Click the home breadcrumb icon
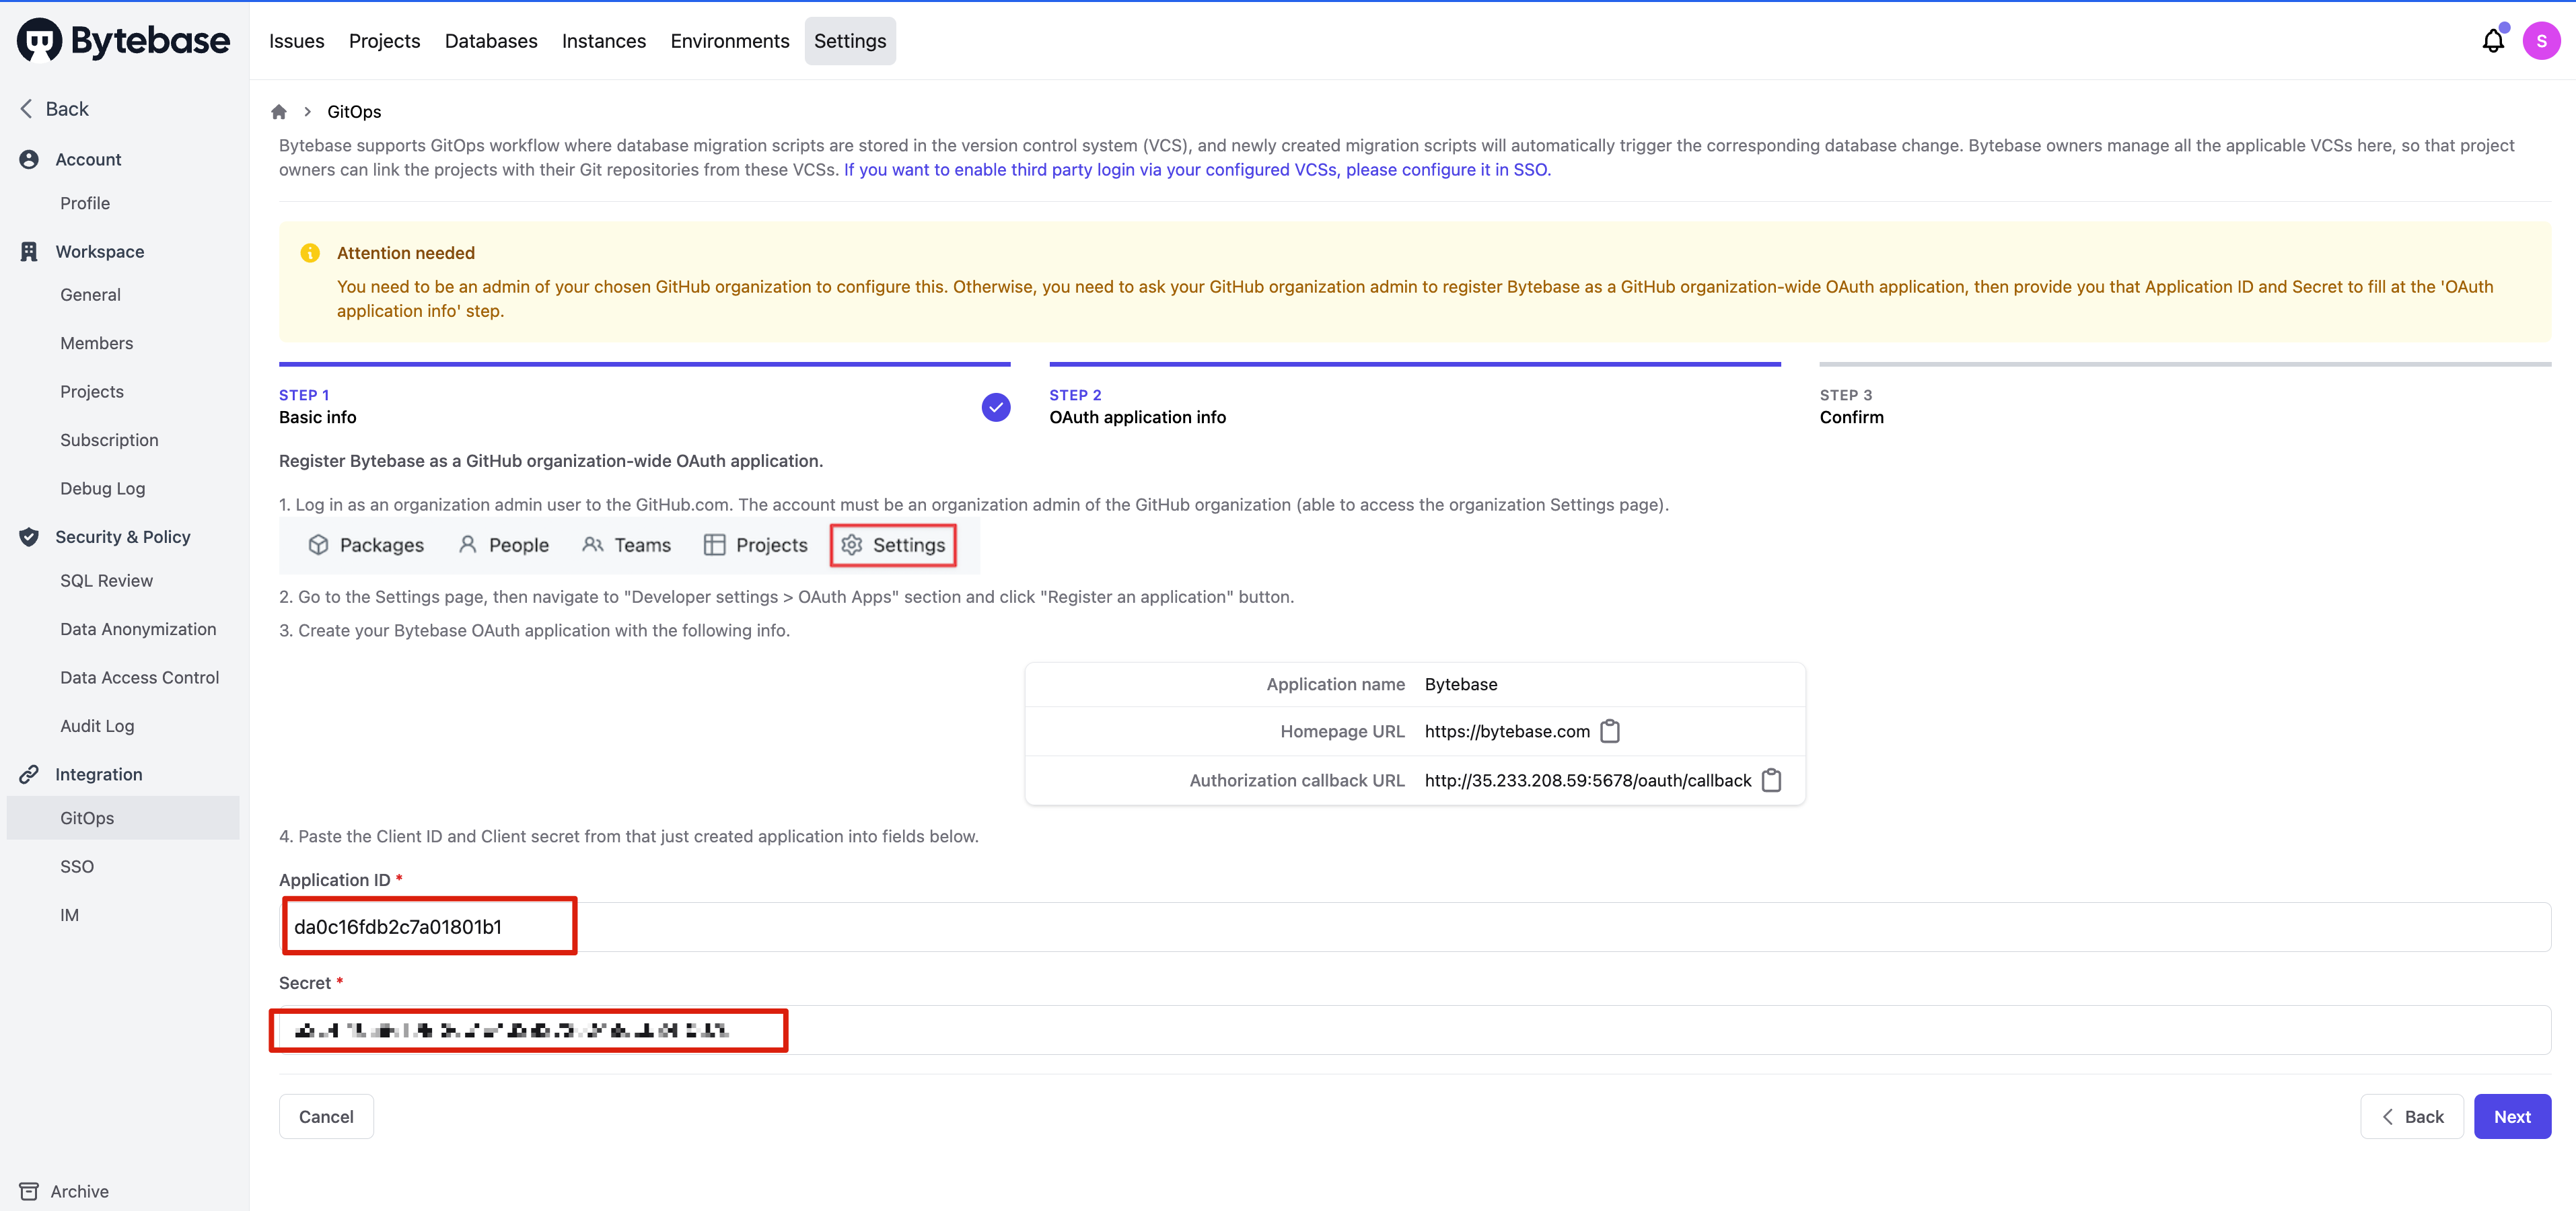Screen dimensions: 2576x1211 [279, 112]
